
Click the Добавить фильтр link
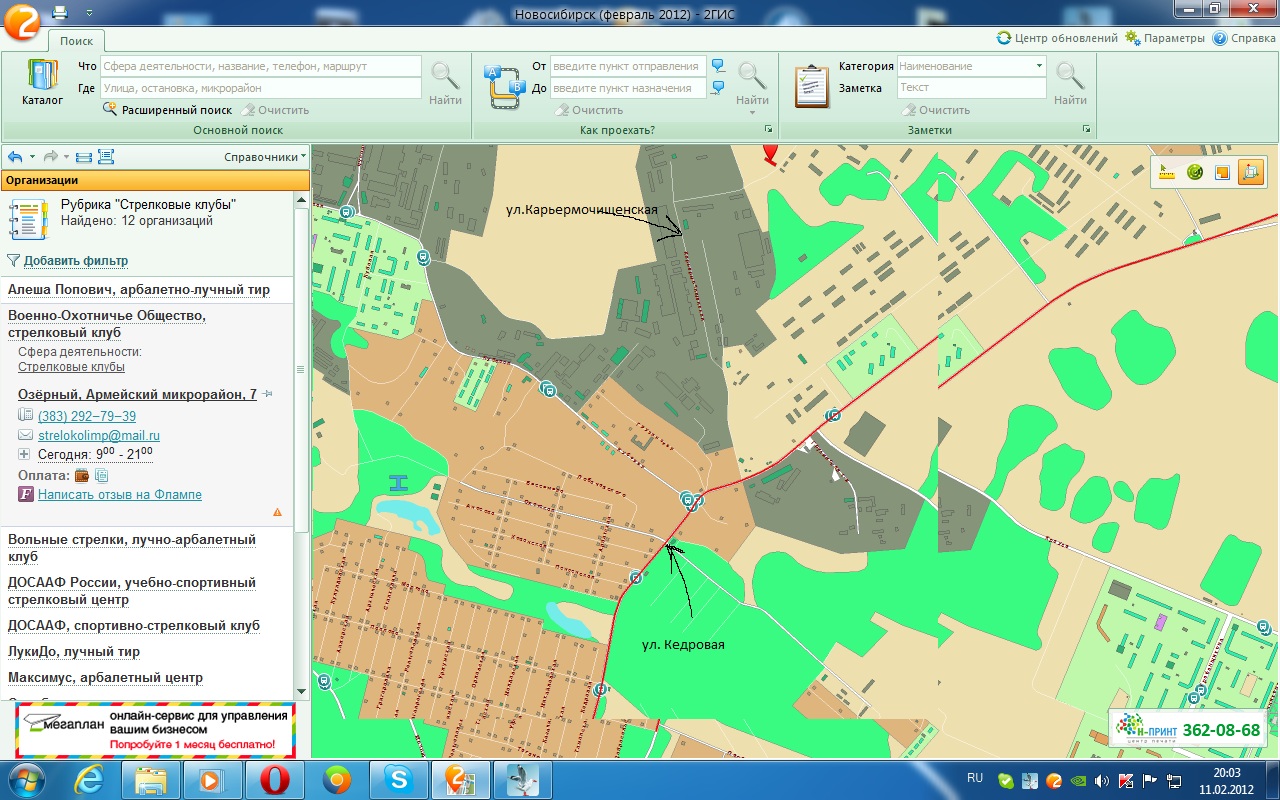point(75,261)
